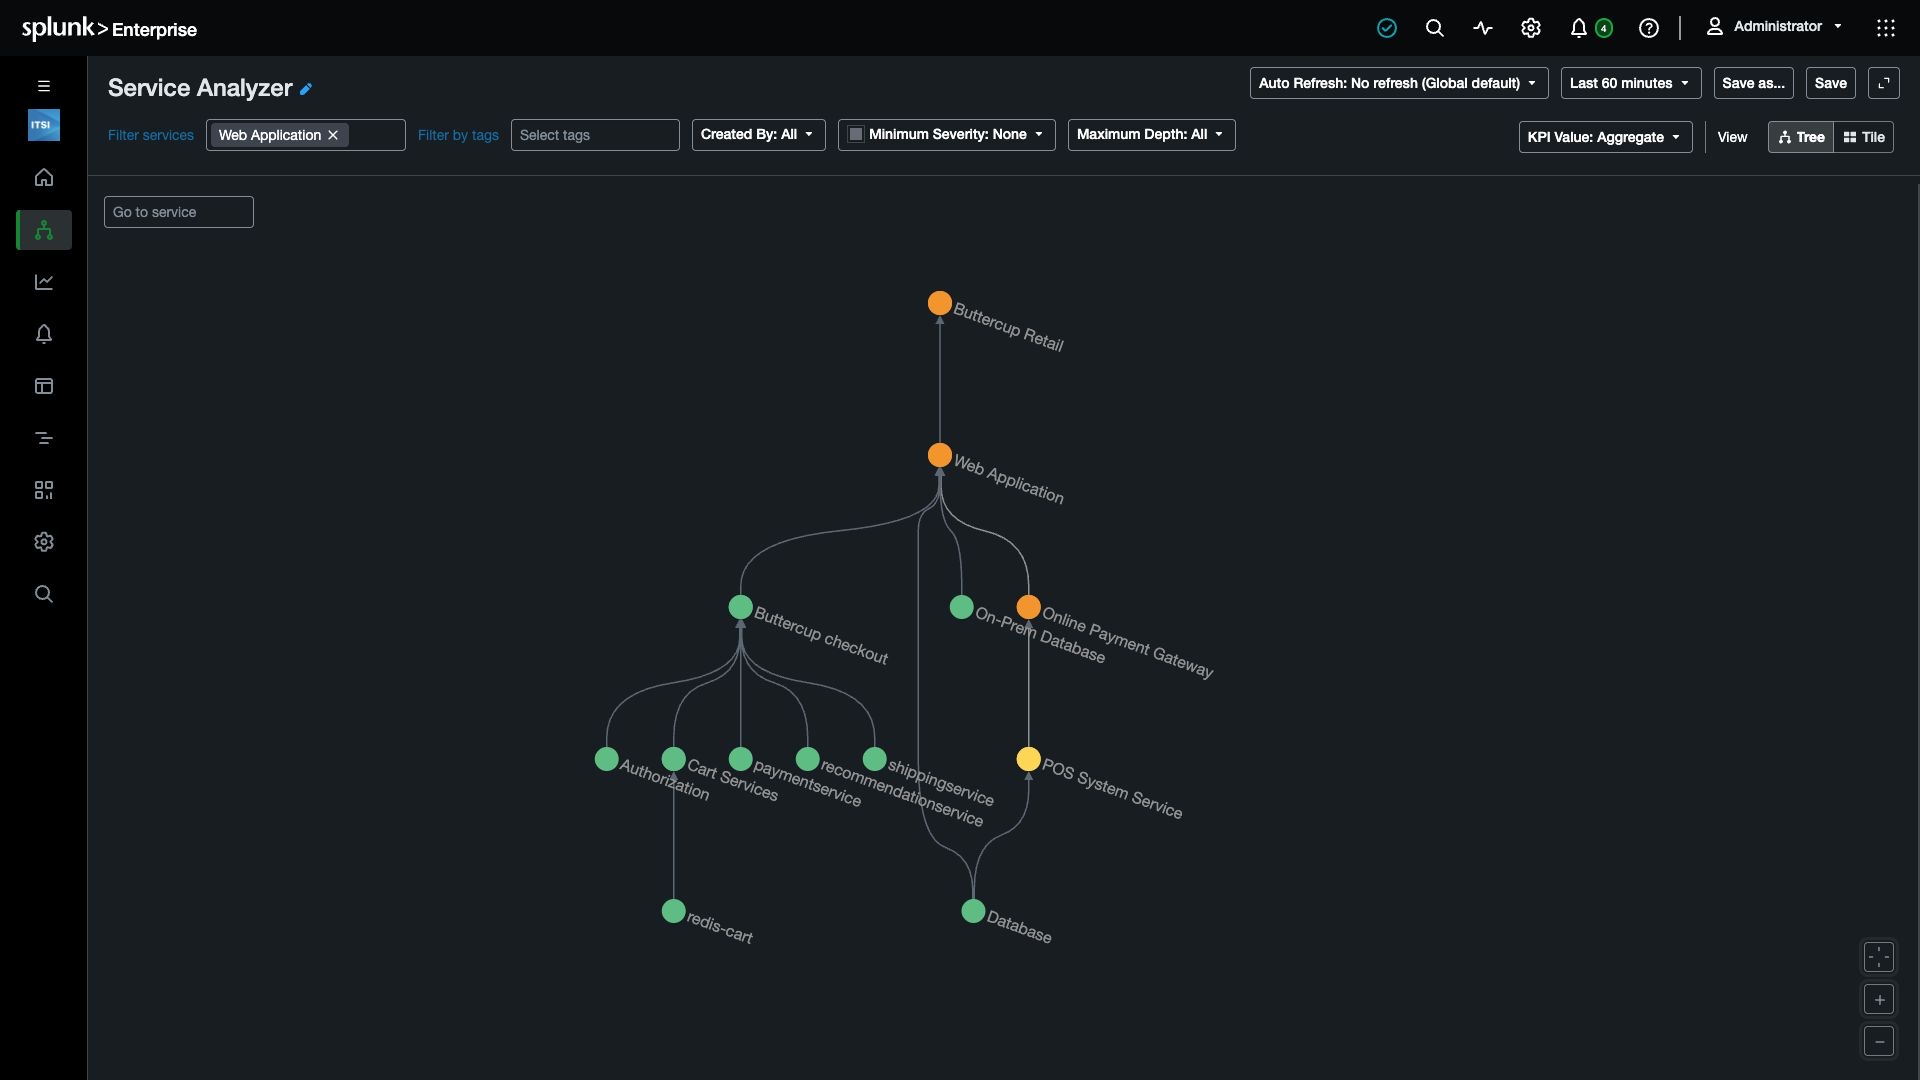Focus the Go to service field

pyautogui.click(x=179, y=212)
